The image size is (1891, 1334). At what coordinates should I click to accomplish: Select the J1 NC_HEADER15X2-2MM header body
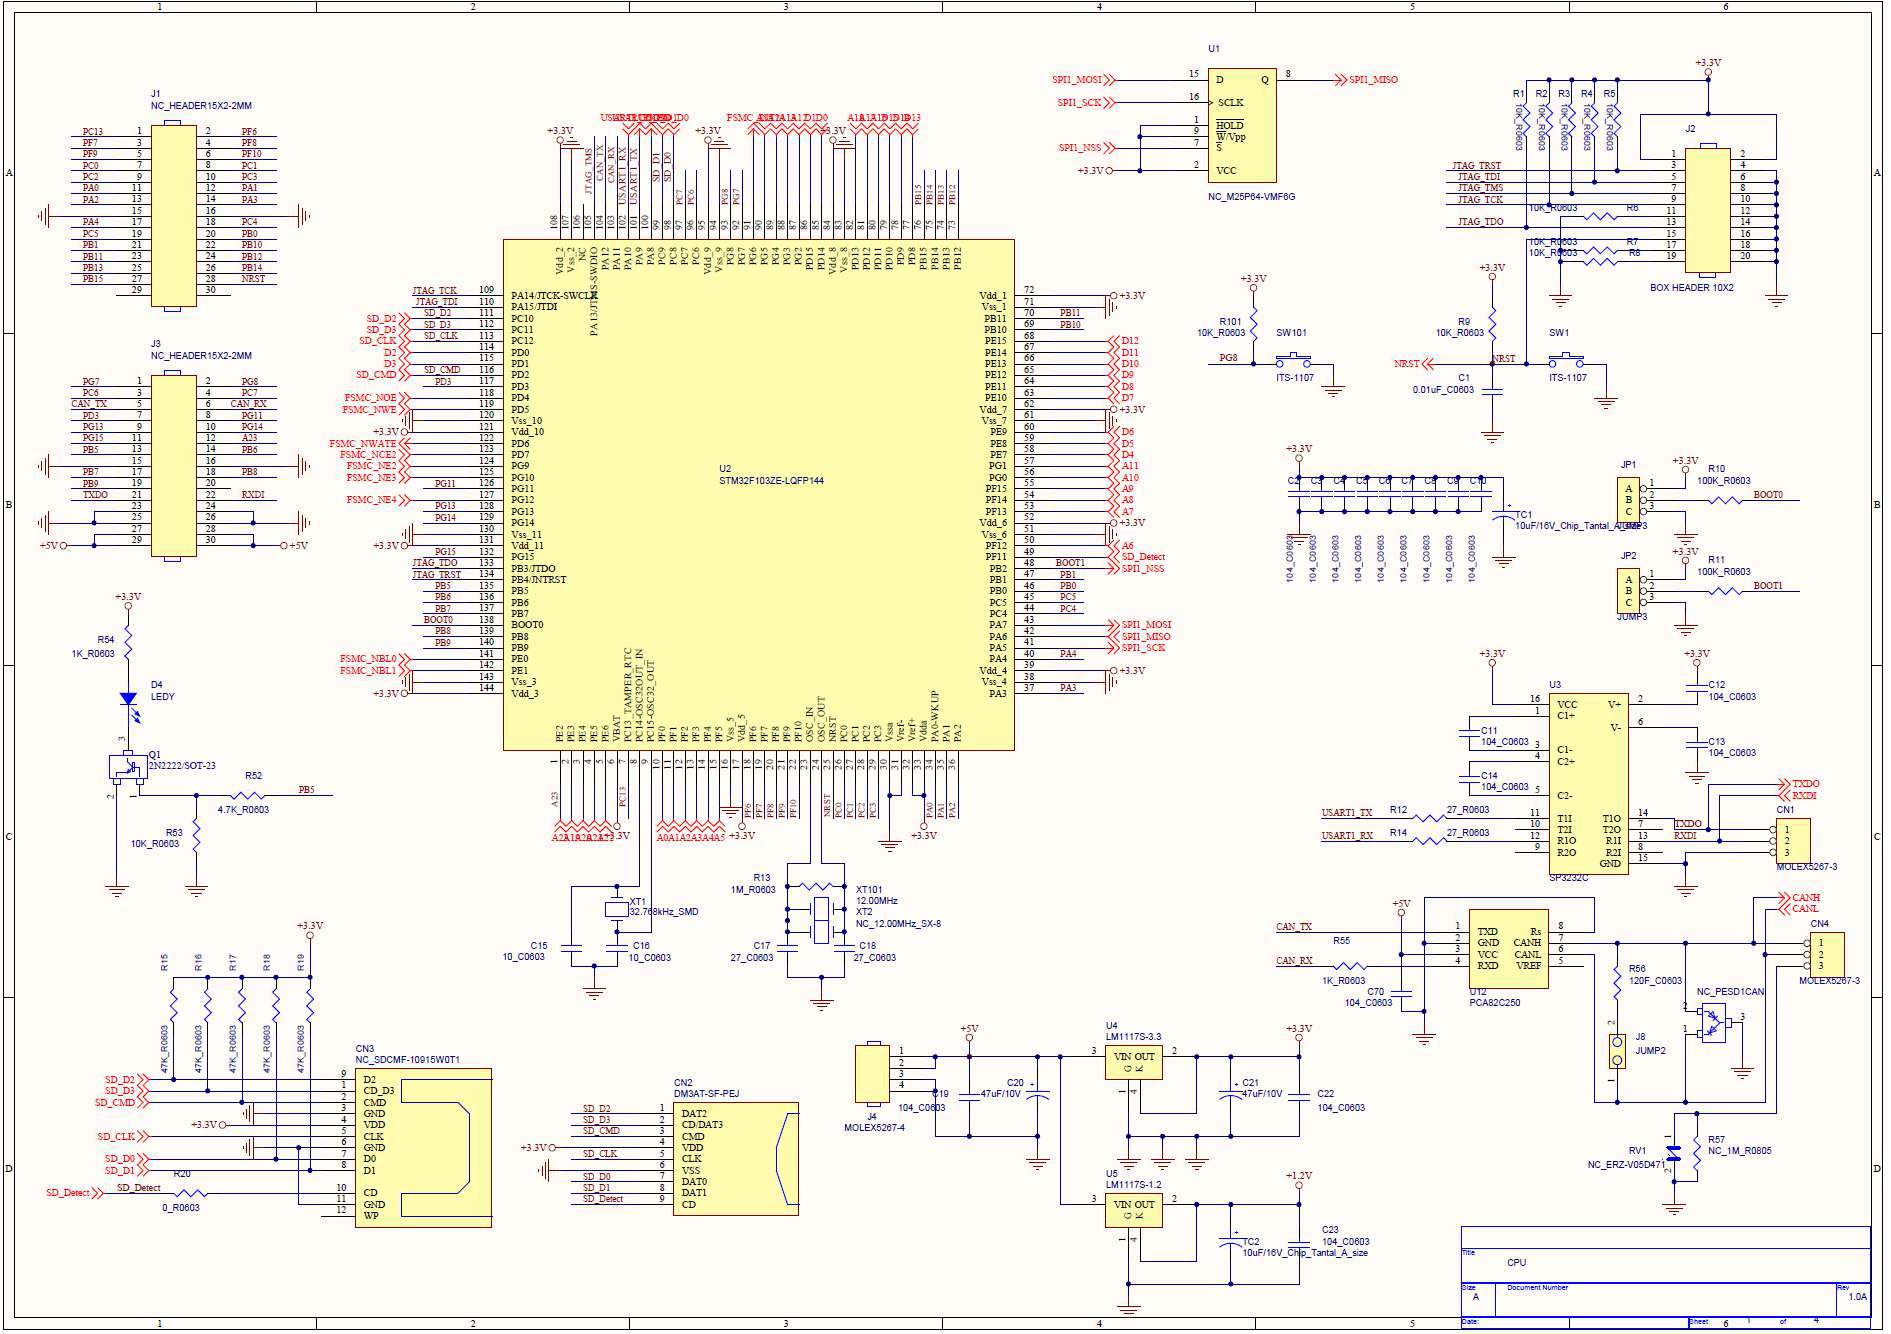pos(173,214)
